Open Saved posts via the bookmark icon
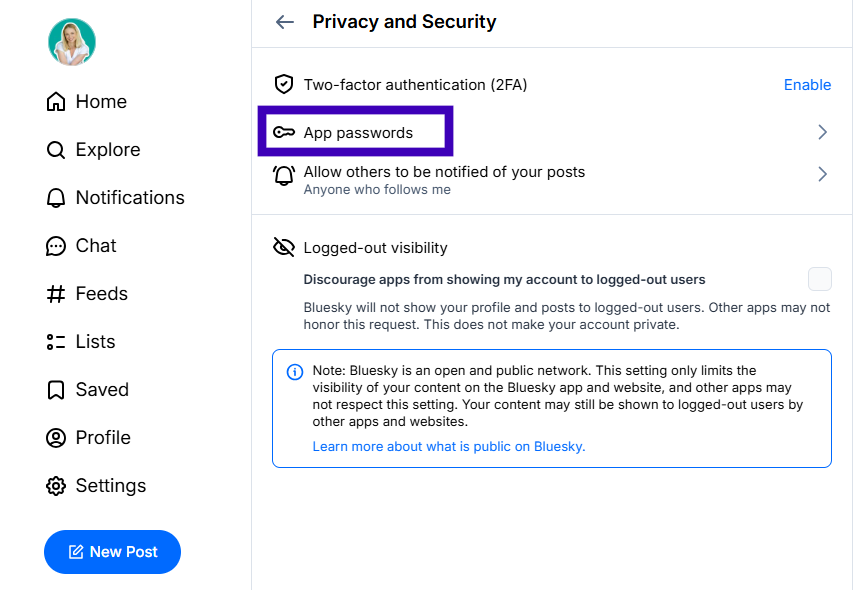 click(55, 389)
